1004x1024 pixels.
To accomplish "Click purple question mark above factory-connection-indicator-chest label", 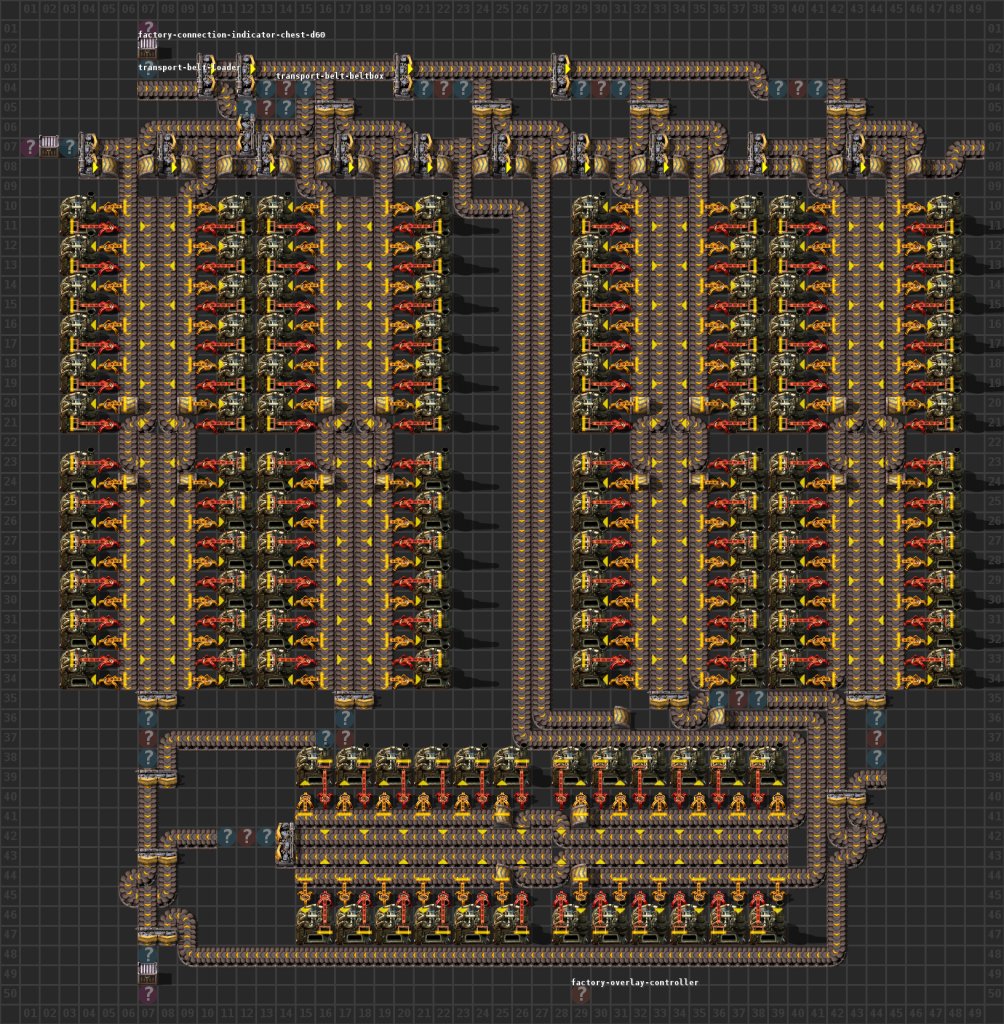I will click(x=148, y=29).
